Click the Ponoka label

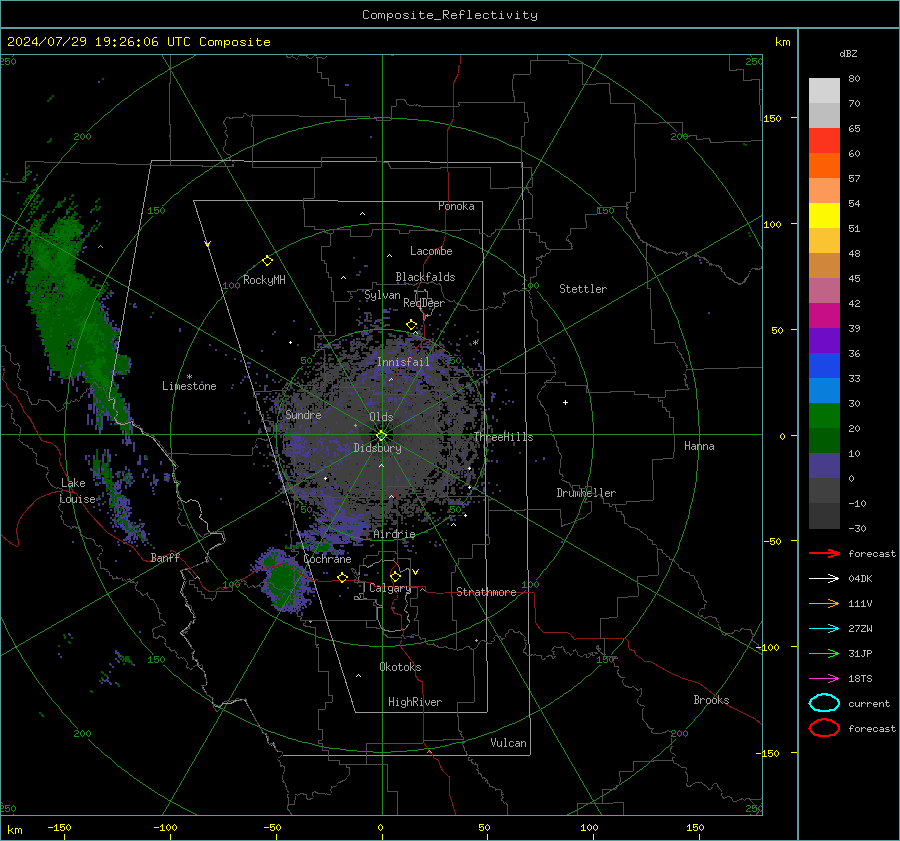[456, 206]
